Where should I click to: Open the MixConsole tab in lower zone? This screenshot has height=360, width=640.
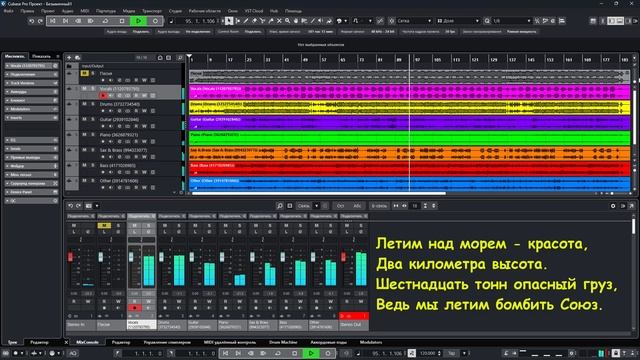click(87, 342)
